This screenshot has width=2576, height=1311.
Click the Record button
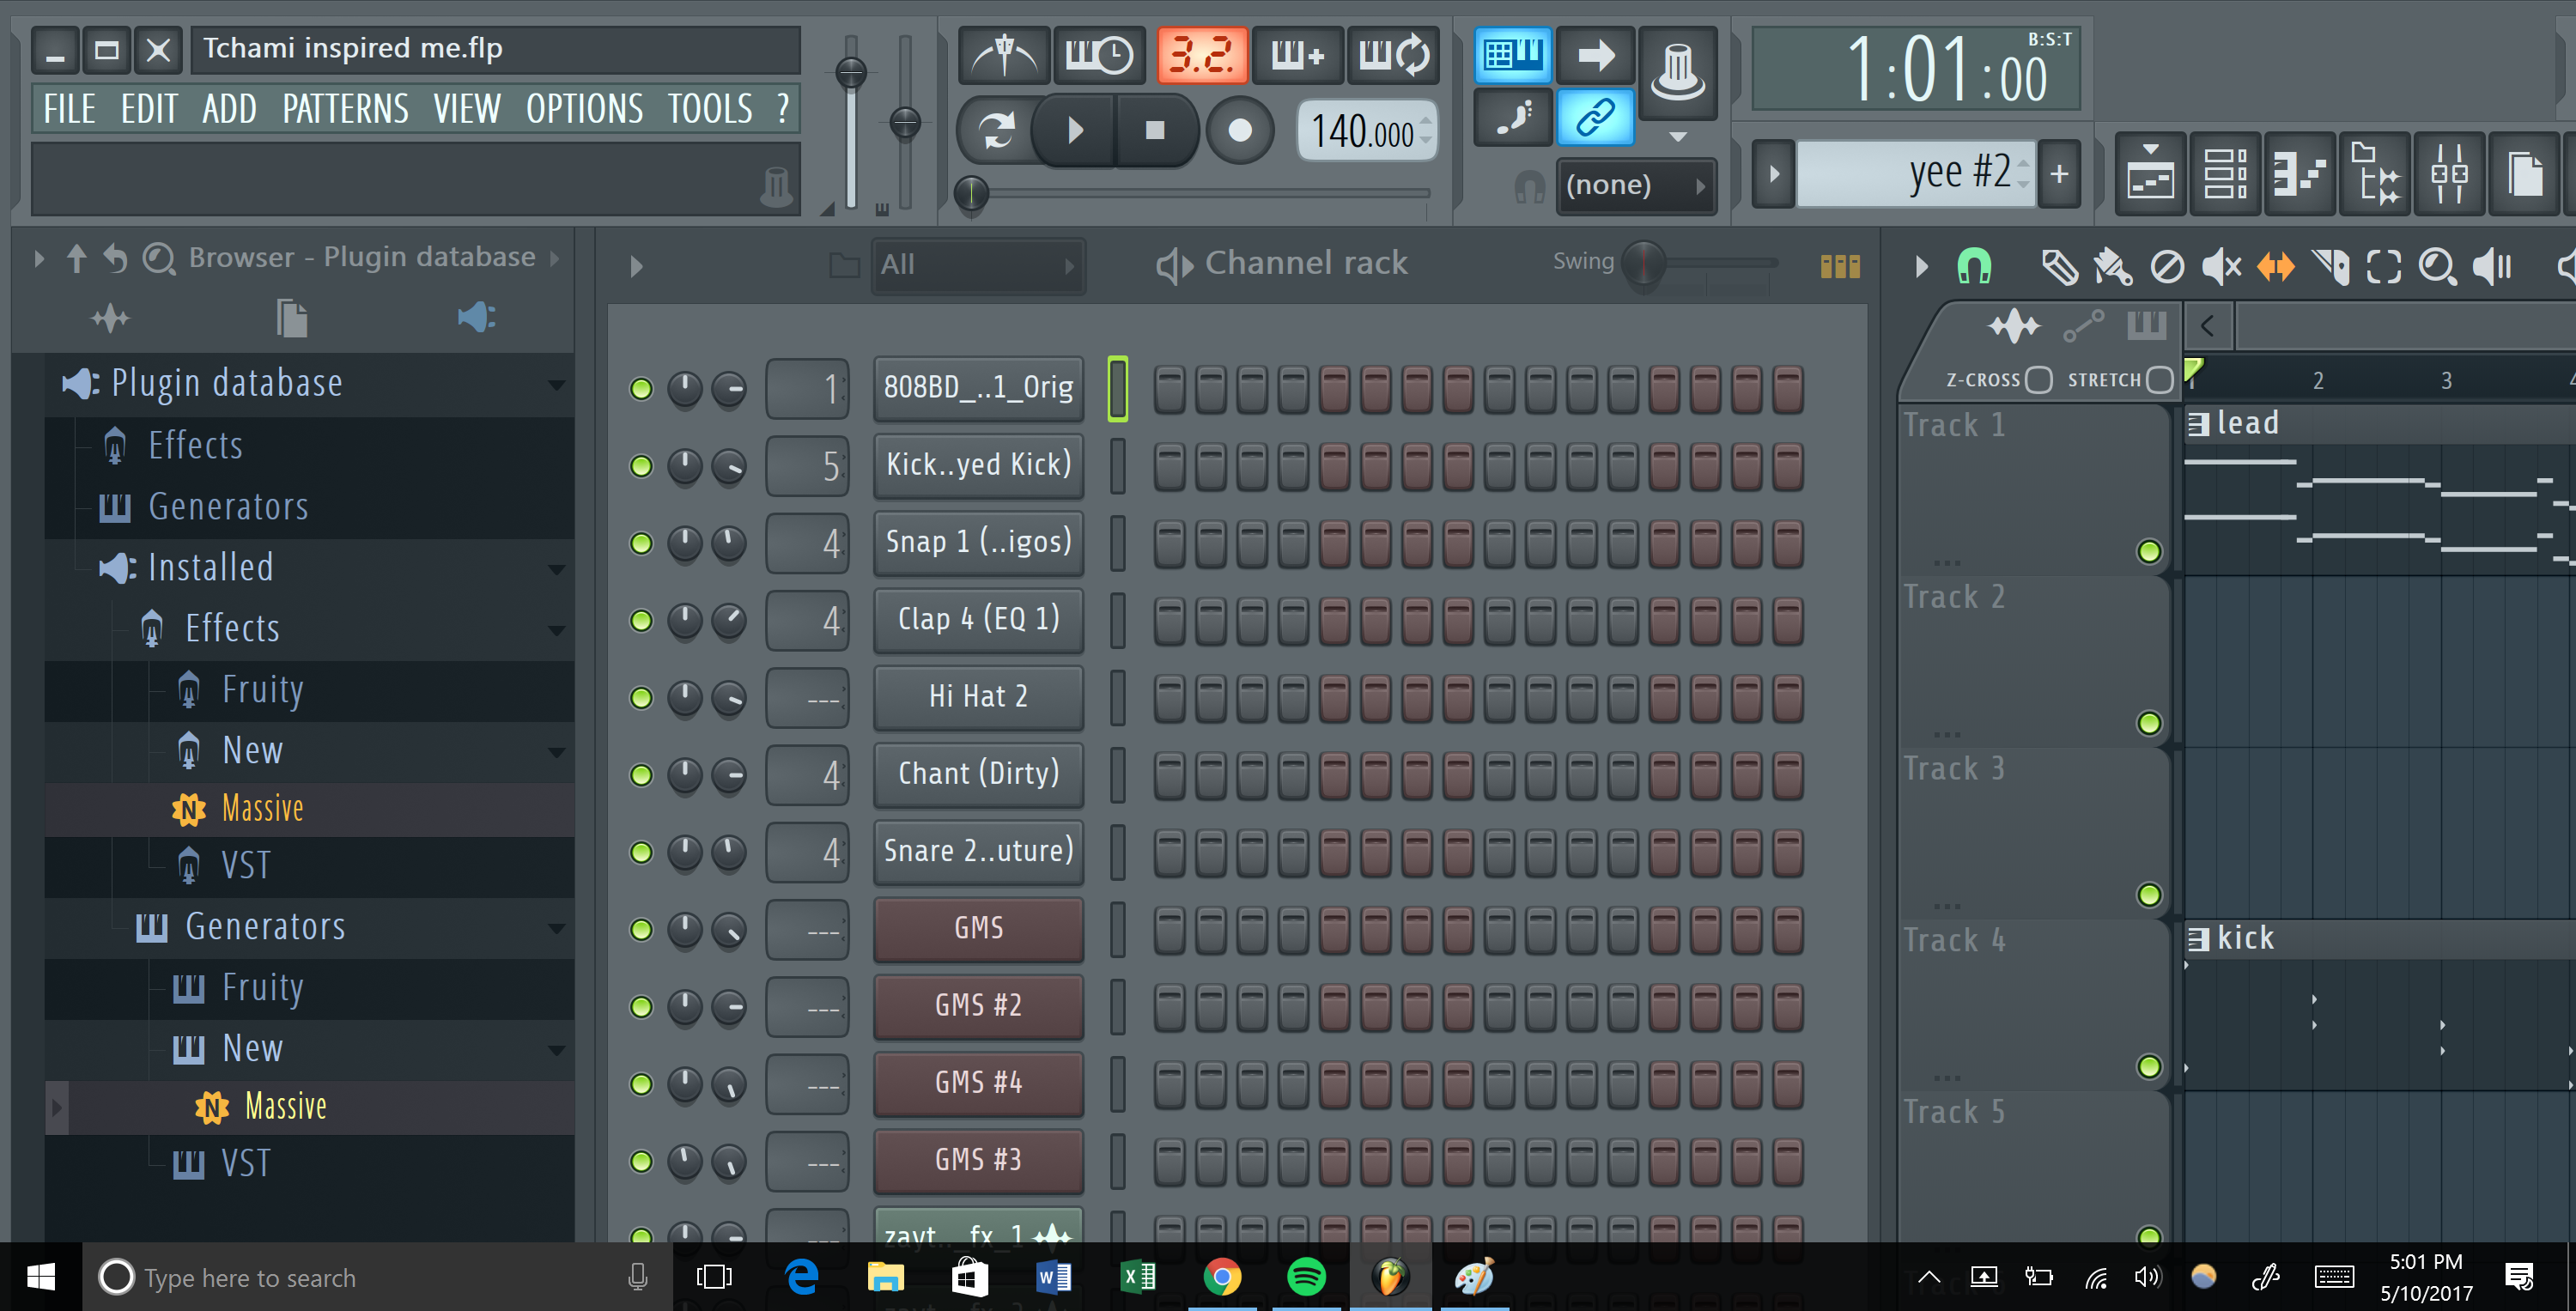(1239, 131)
